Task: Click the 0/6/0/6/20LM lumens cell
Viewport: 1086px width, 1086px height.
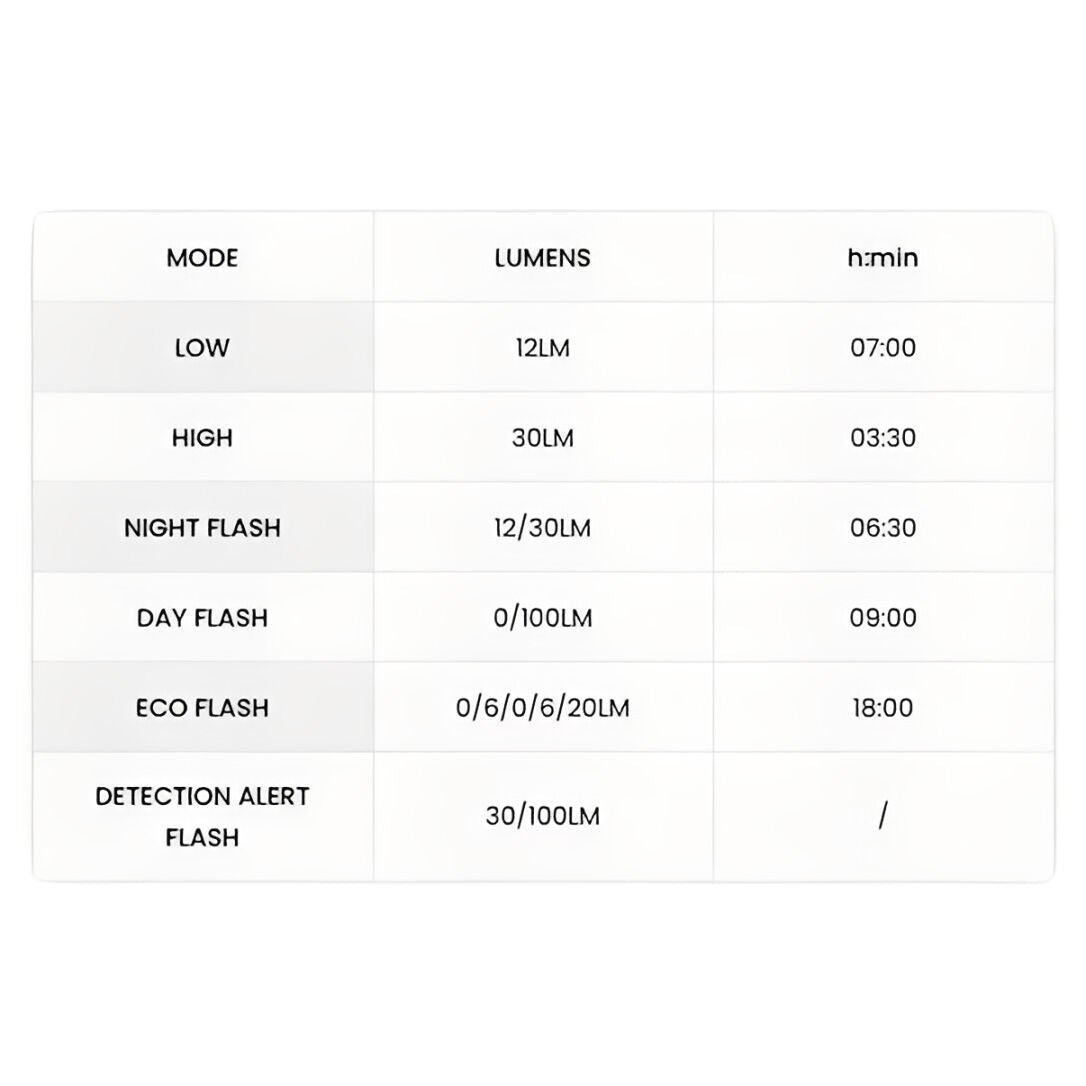Action: (x=542, y=708)
